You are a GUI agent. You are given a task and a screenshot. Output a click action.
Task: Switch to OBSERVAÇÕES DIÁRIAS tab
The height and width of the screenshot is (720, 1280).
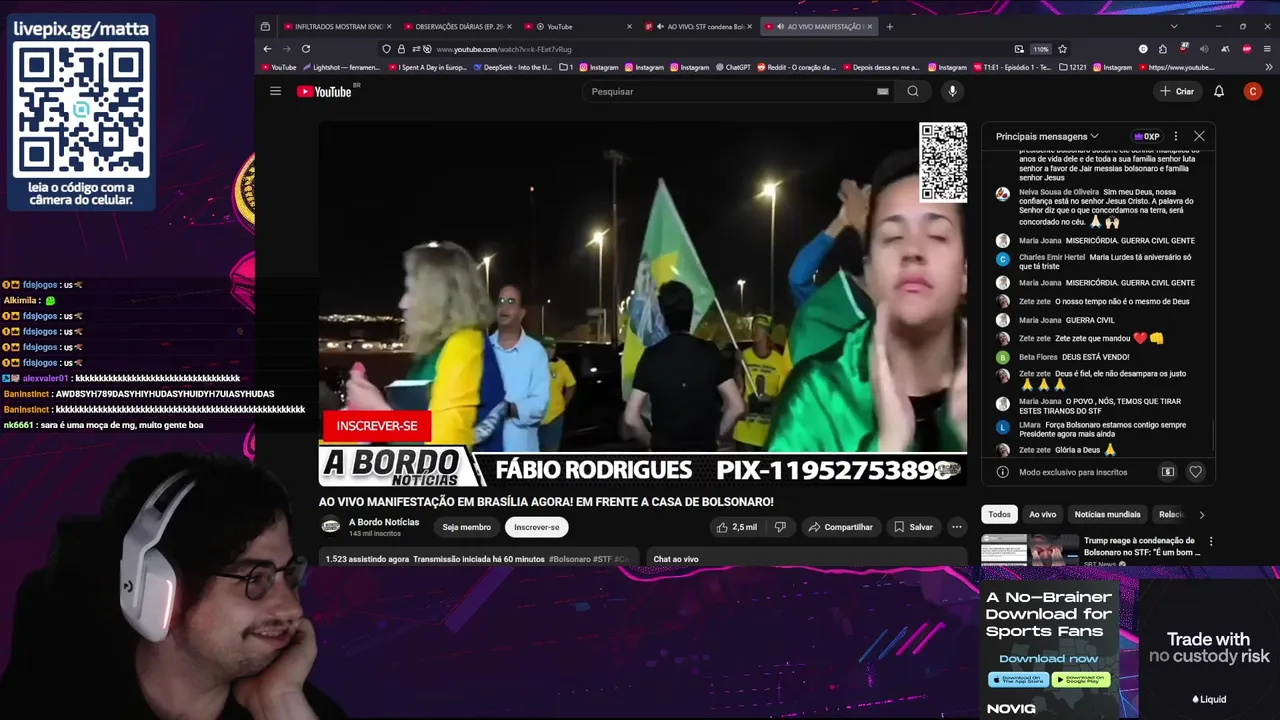coord(458,27)
